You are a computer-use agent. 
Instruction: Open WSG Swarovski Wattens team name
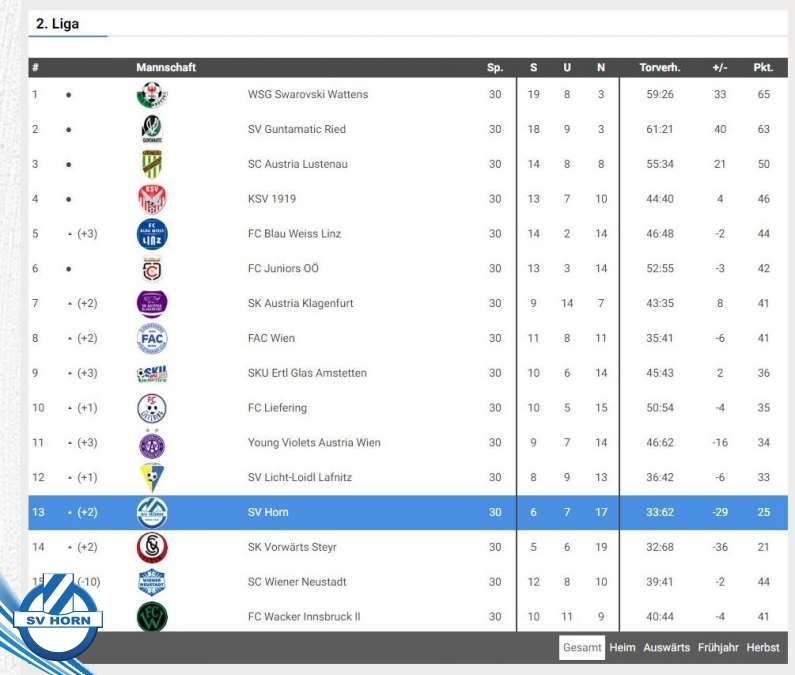(x=308, y=94)
